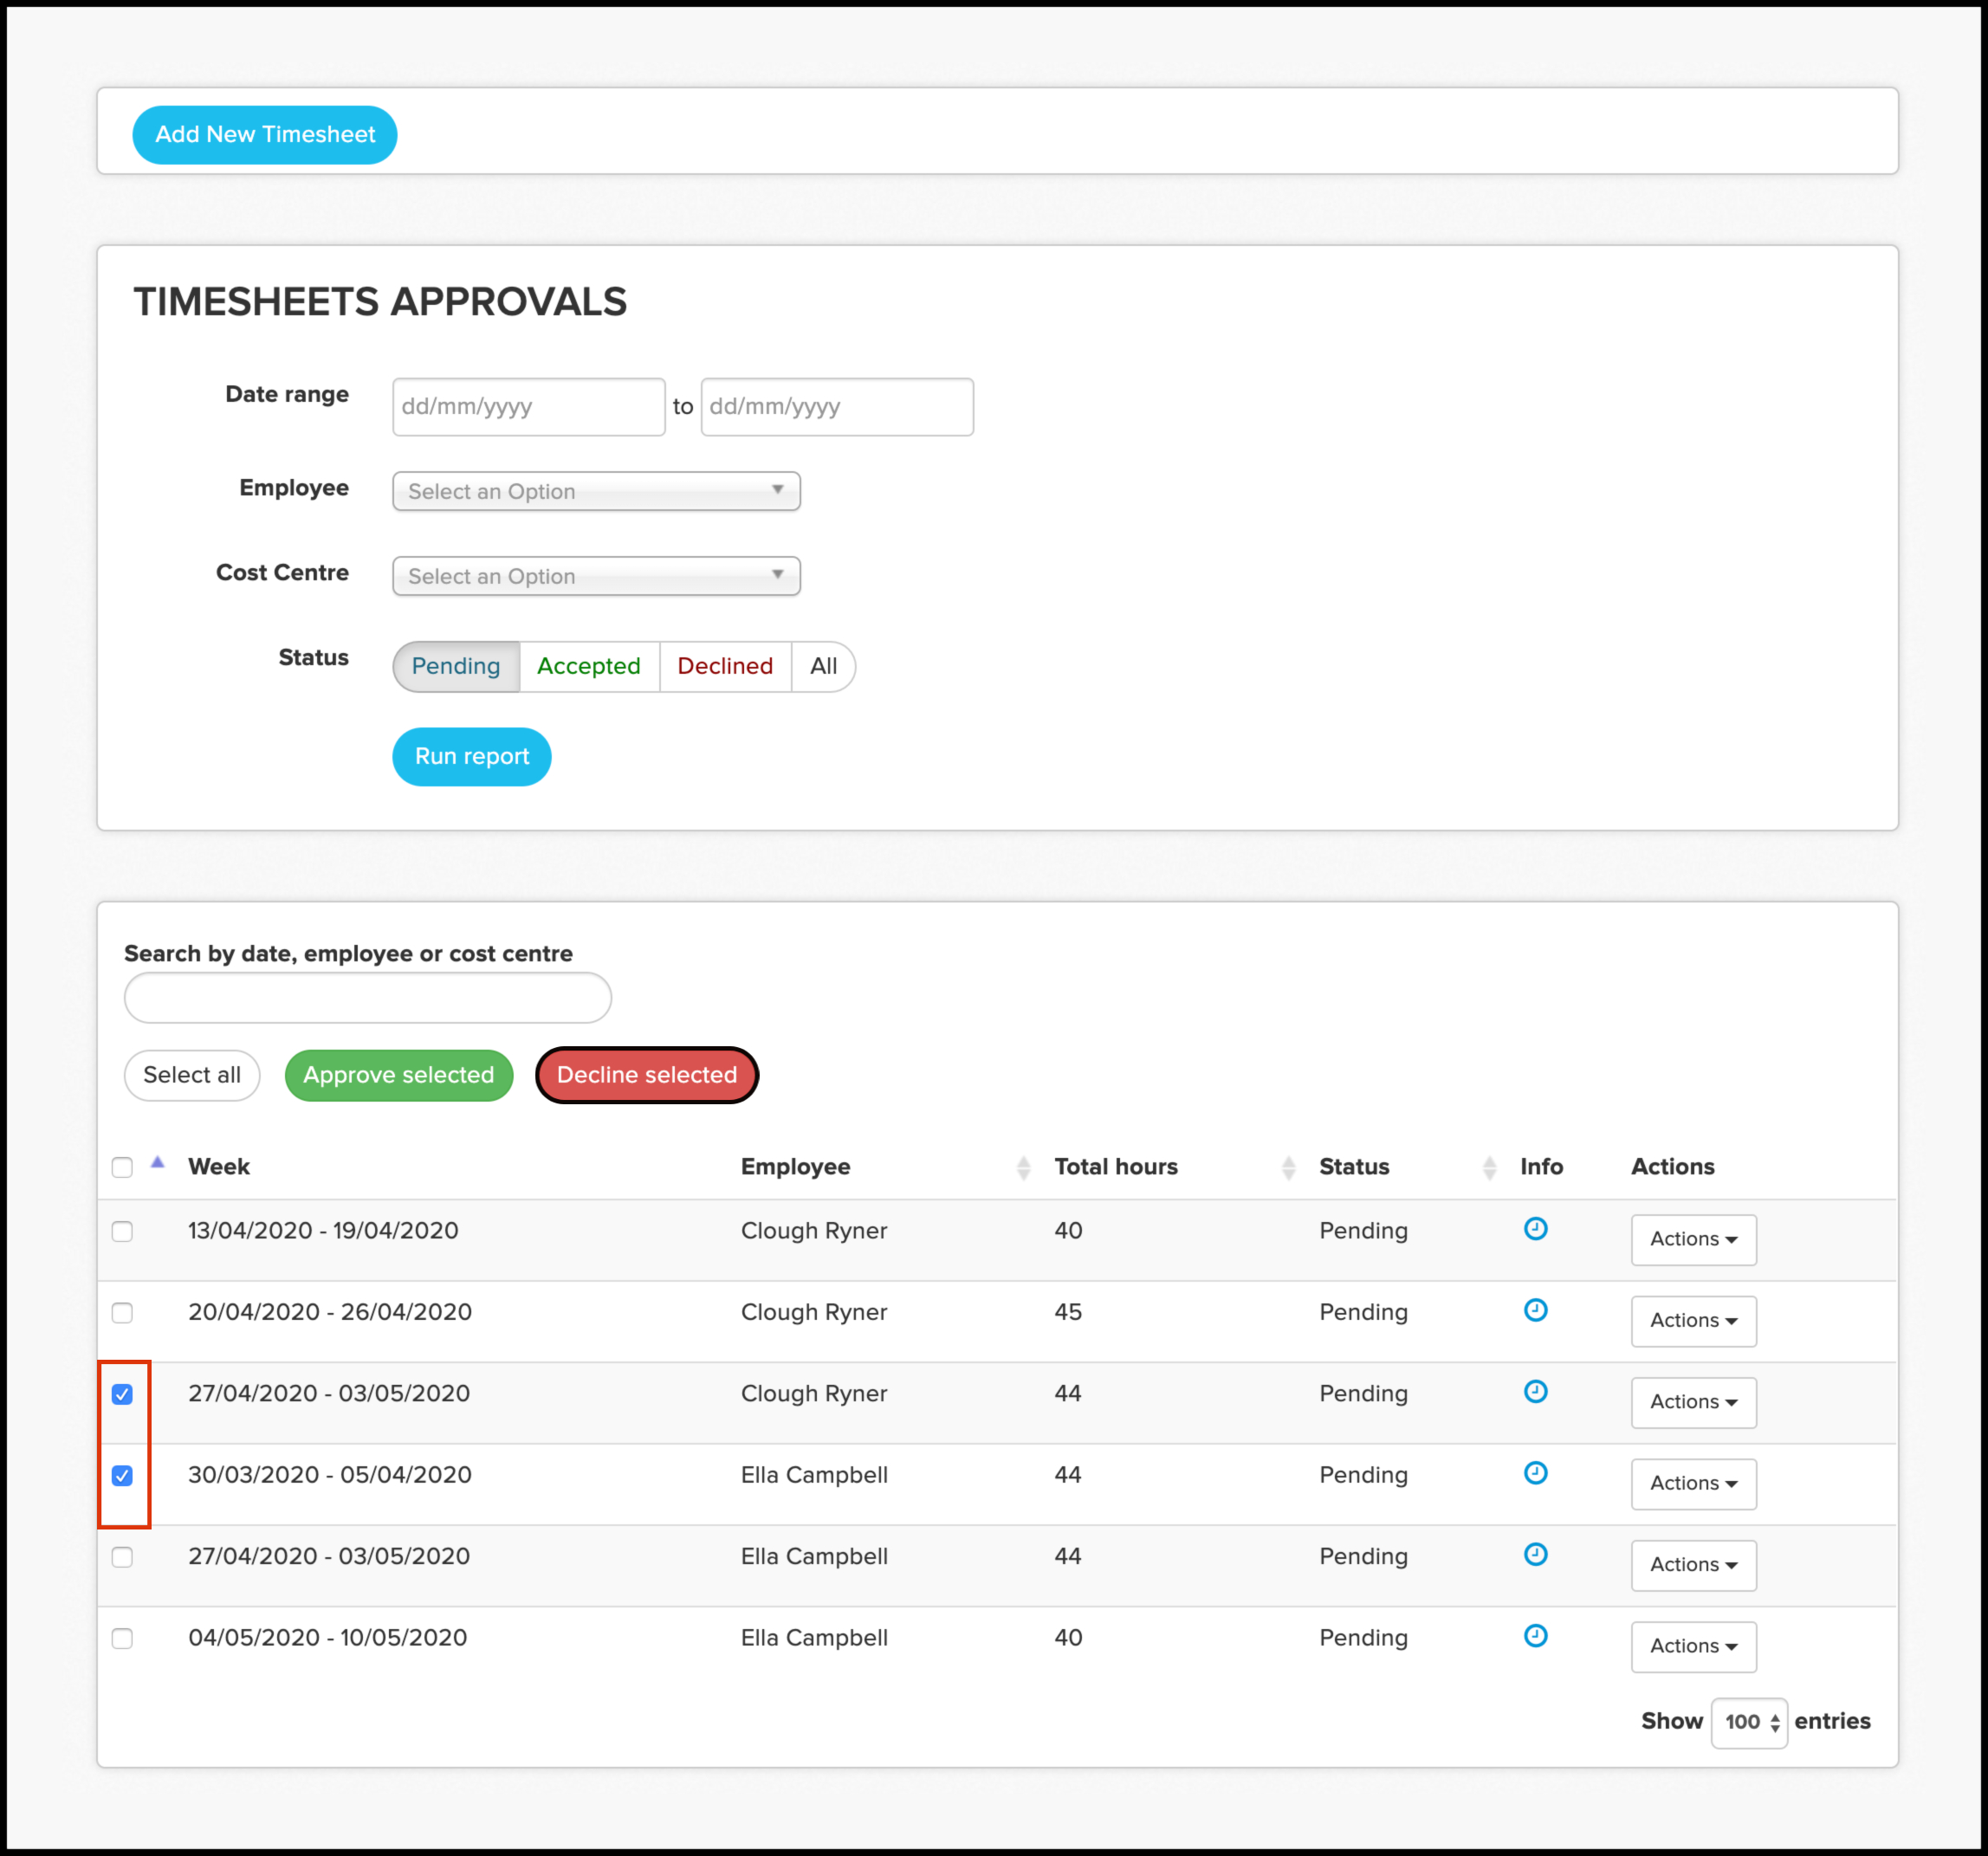The image size is (1988, 1856).
Task: Sort by Status column arrows
Action: pos(1489,1167)
